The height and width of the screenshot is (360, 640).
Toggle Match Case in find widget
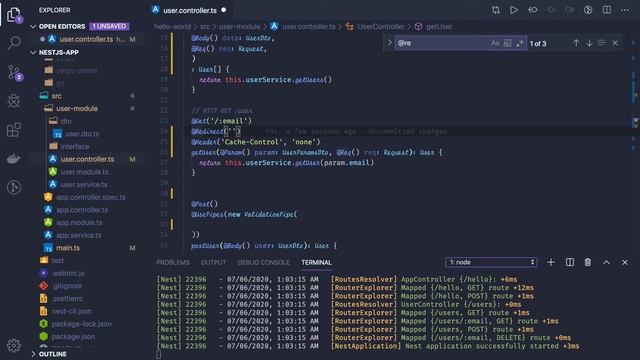pyautogui.click(x=495, y=43)
